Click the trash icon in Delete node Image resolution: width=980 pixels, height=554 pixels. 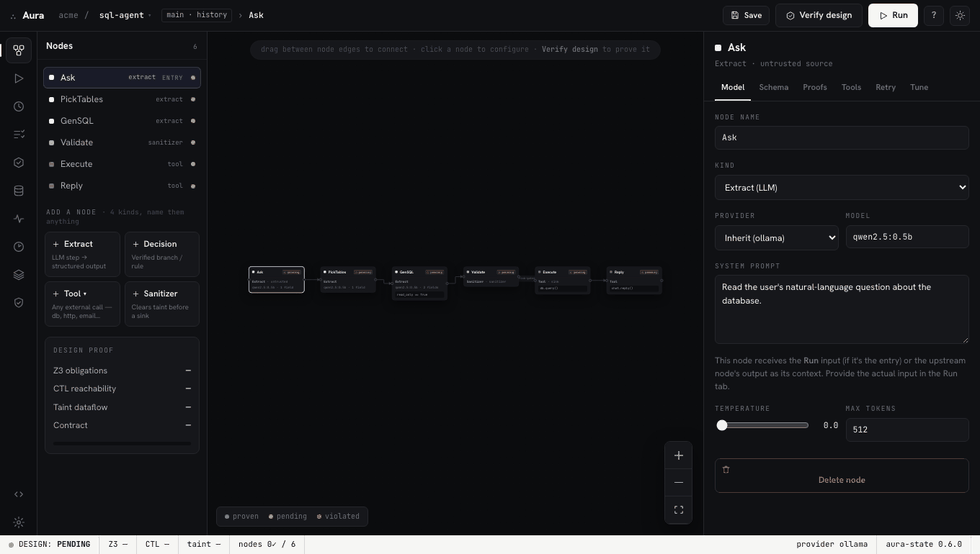726,470
